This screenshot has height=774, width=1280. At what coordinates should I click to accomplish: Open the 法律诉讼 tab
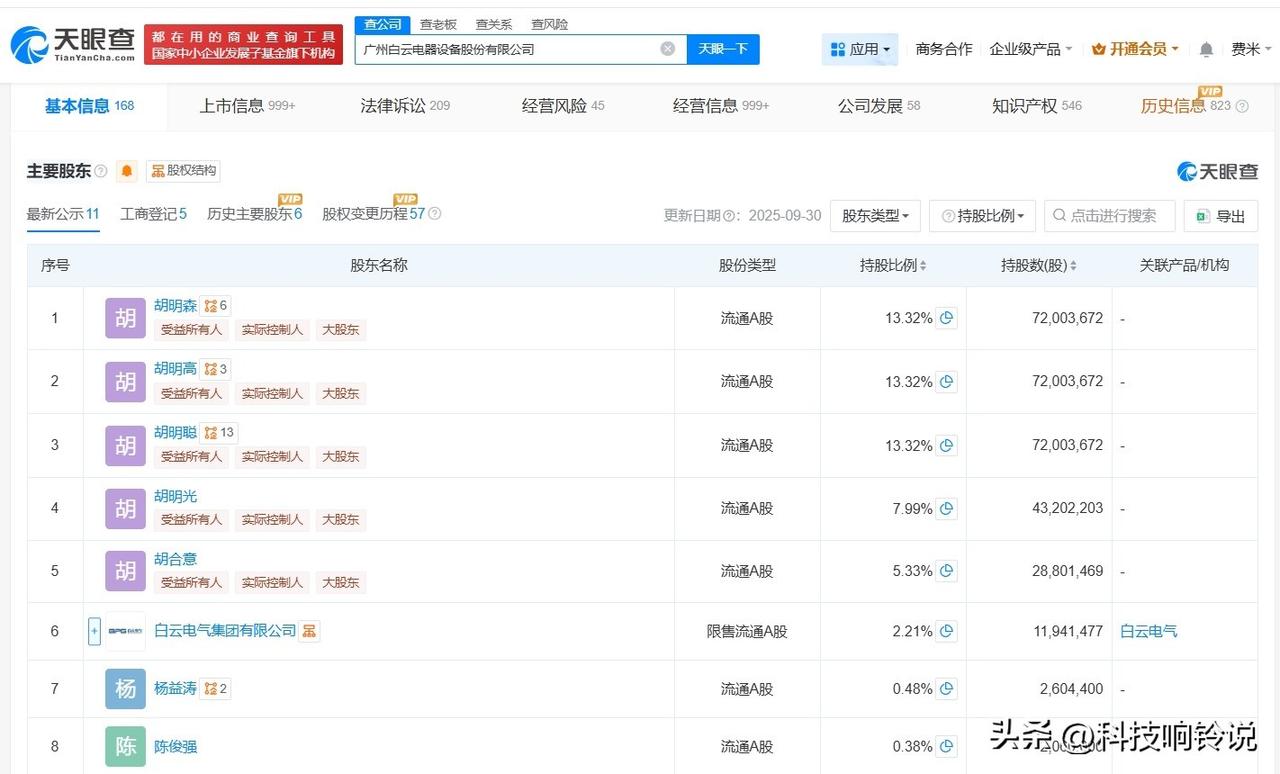click(405, 106)
